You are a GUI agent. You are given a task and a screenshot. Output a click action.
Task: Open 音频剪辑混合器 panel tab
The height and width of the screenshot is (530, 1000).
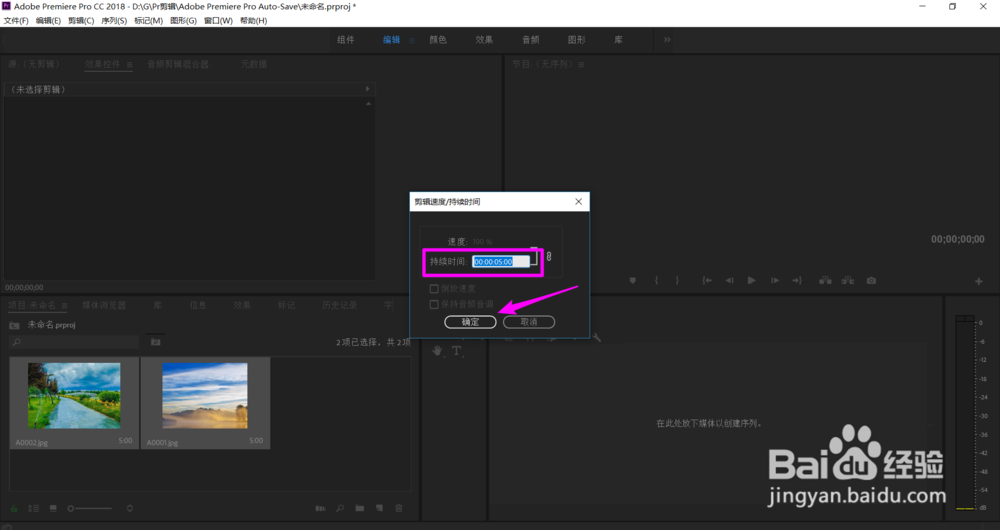(178, 64)
